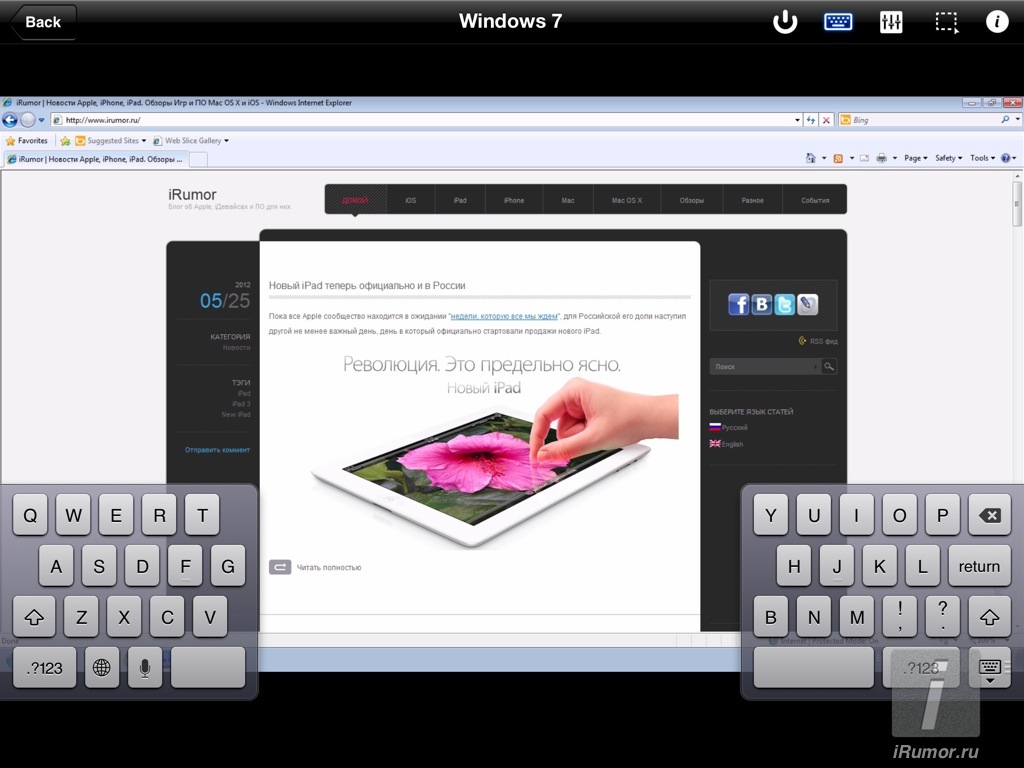The image size is (1024, 768).
Task: Click the Bing search magnifier icon
Action: 1005,120
